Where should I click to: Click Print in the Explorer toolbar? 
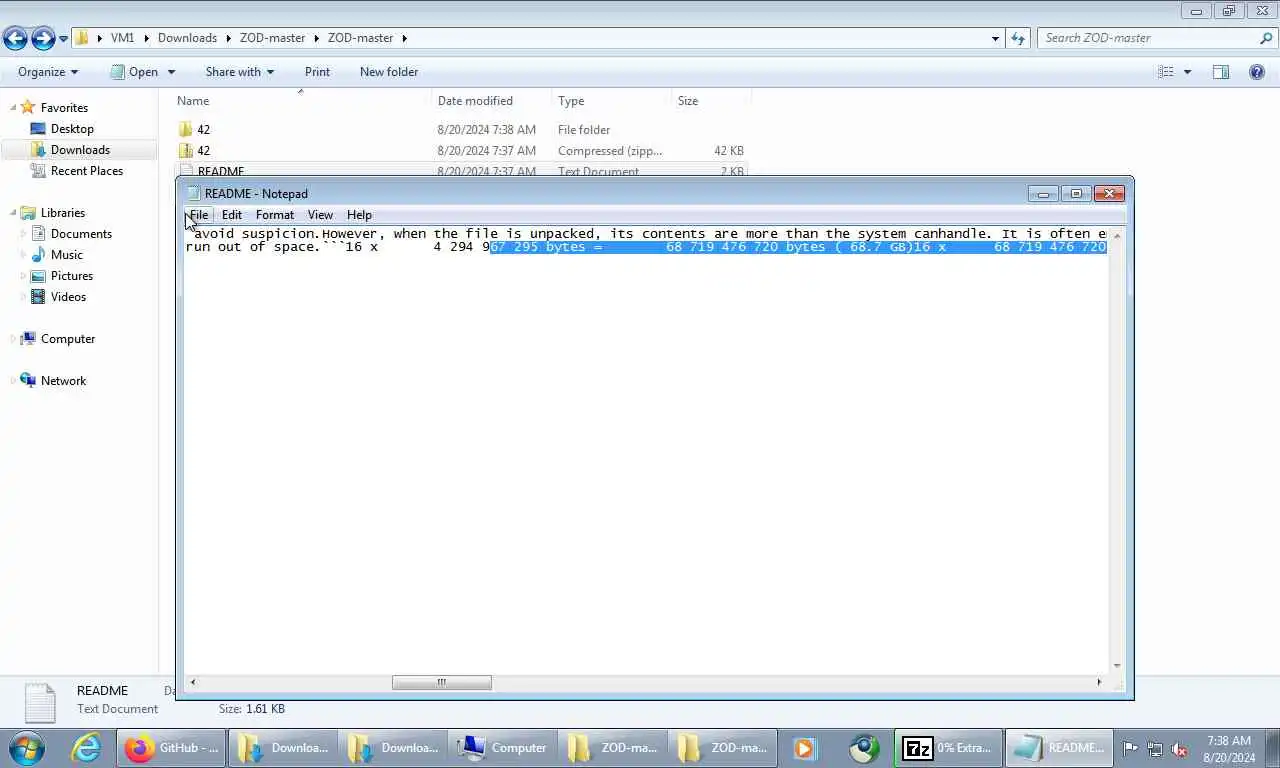coord(317,72)
